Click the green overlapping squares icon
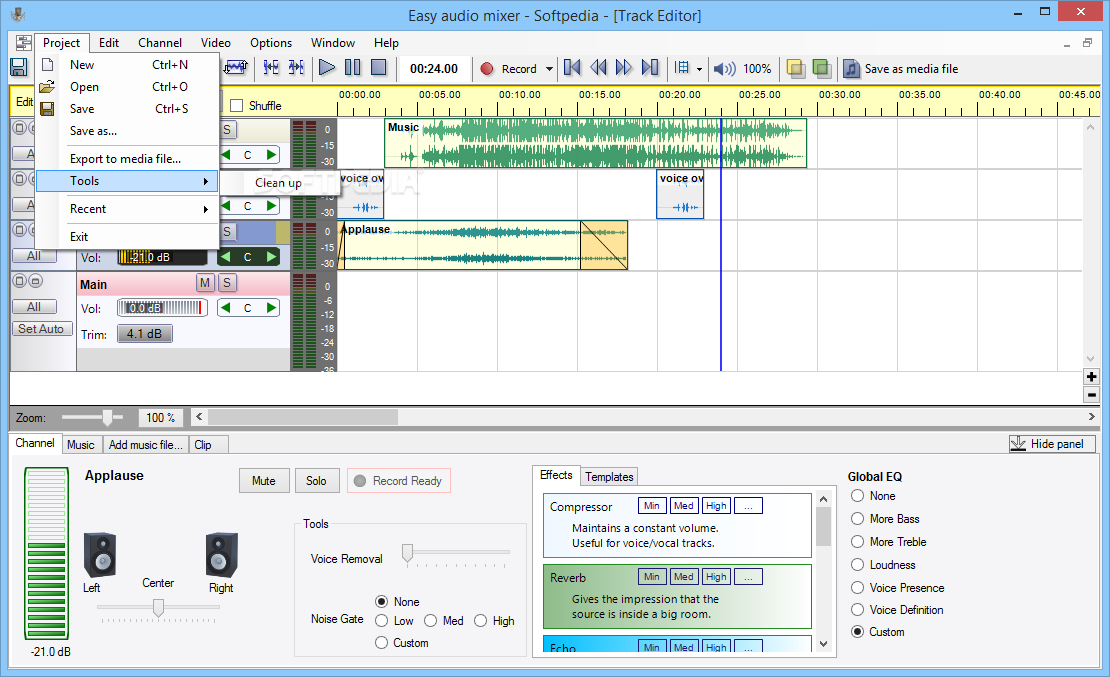This screenshot has width=1110, height=677. [x=821, y=69]
